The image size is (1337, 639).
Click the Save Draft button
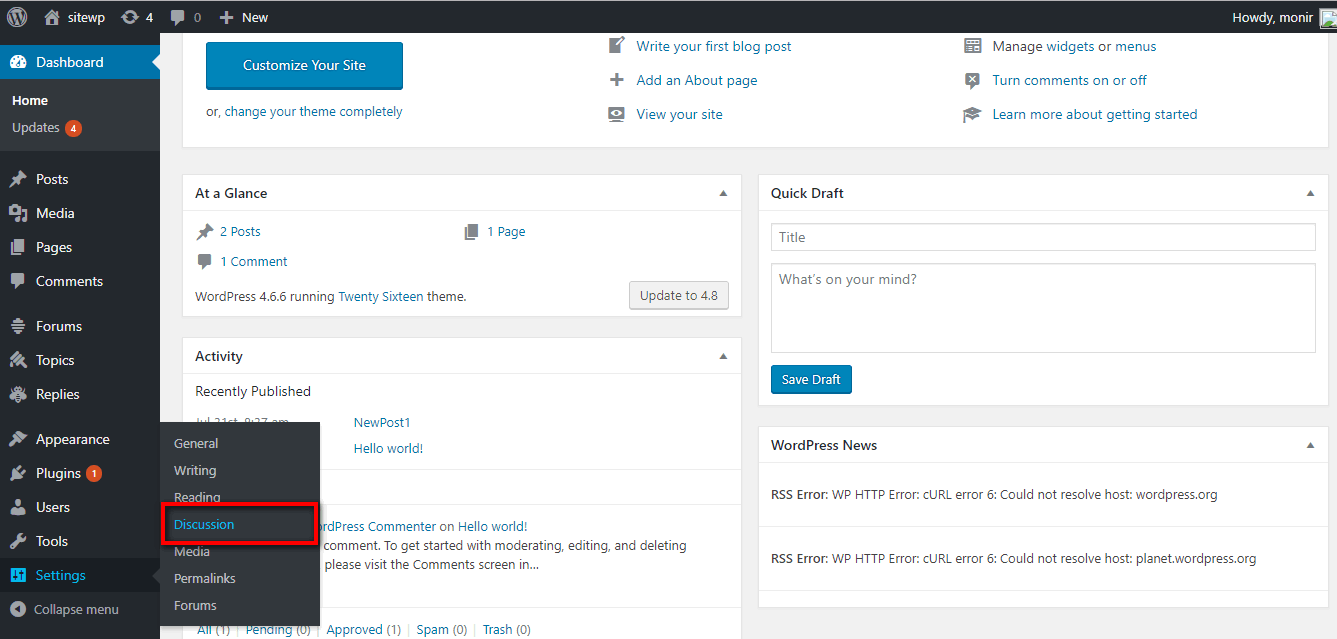pos(811,379)
